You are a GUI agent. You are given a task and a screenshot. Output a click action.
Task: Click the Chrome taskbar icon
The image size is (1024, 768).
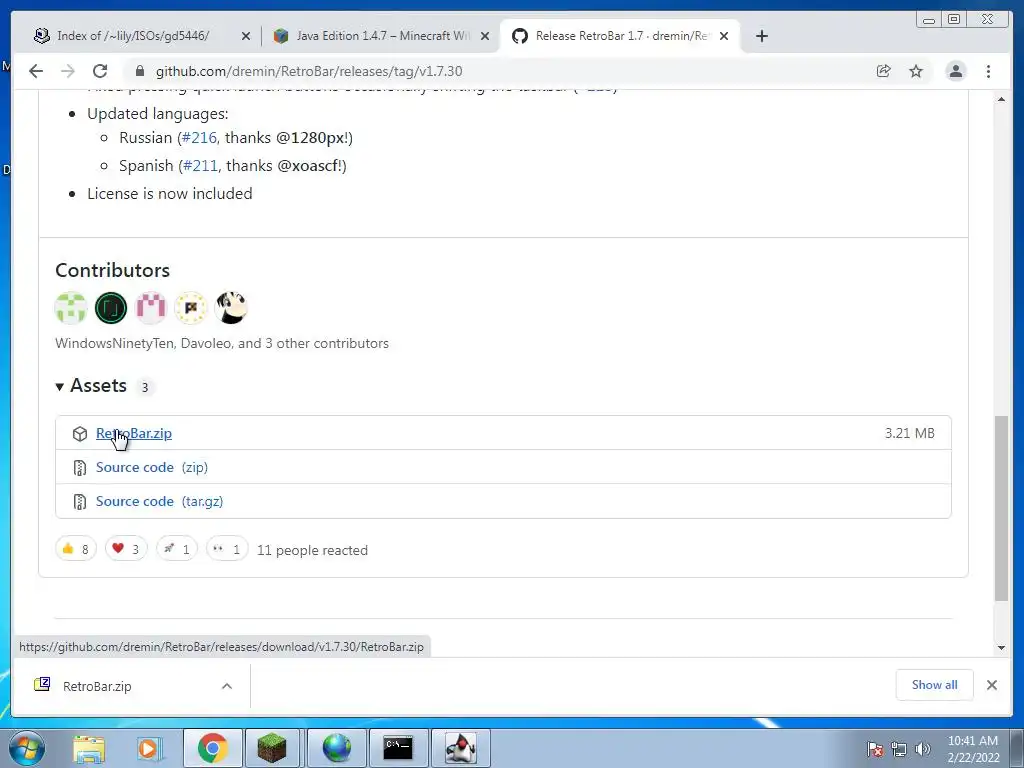(212, 748)
